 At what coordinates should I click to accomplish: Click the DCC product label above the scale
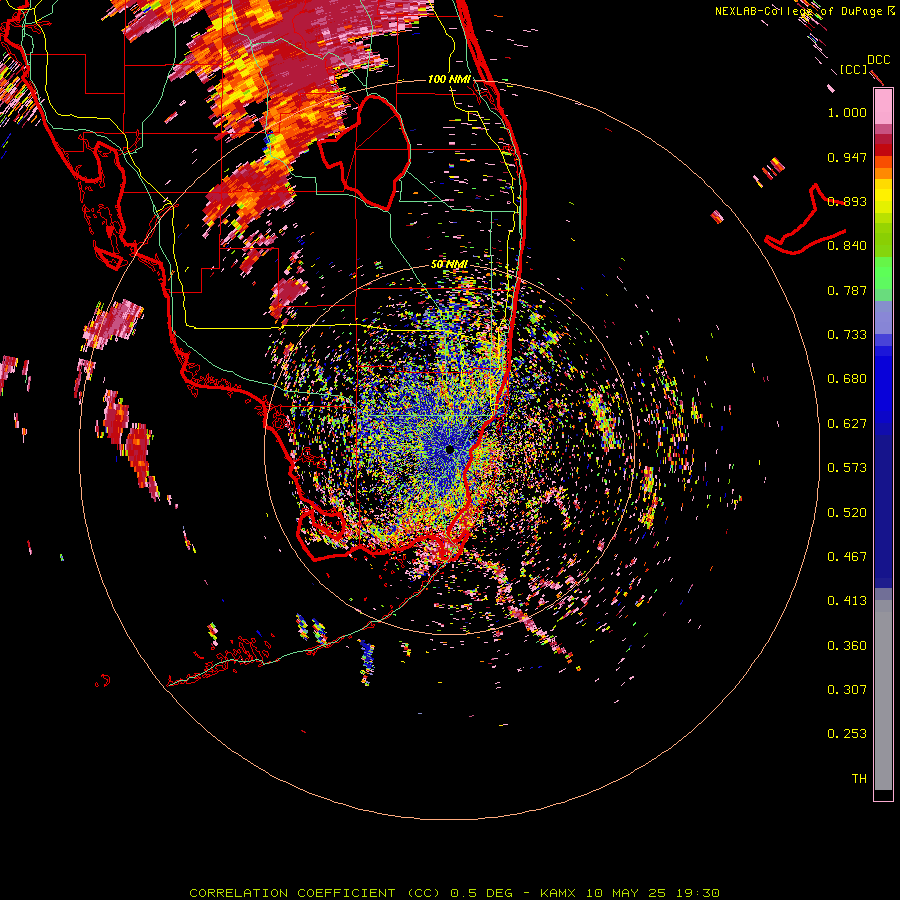(x=879, y=60)
